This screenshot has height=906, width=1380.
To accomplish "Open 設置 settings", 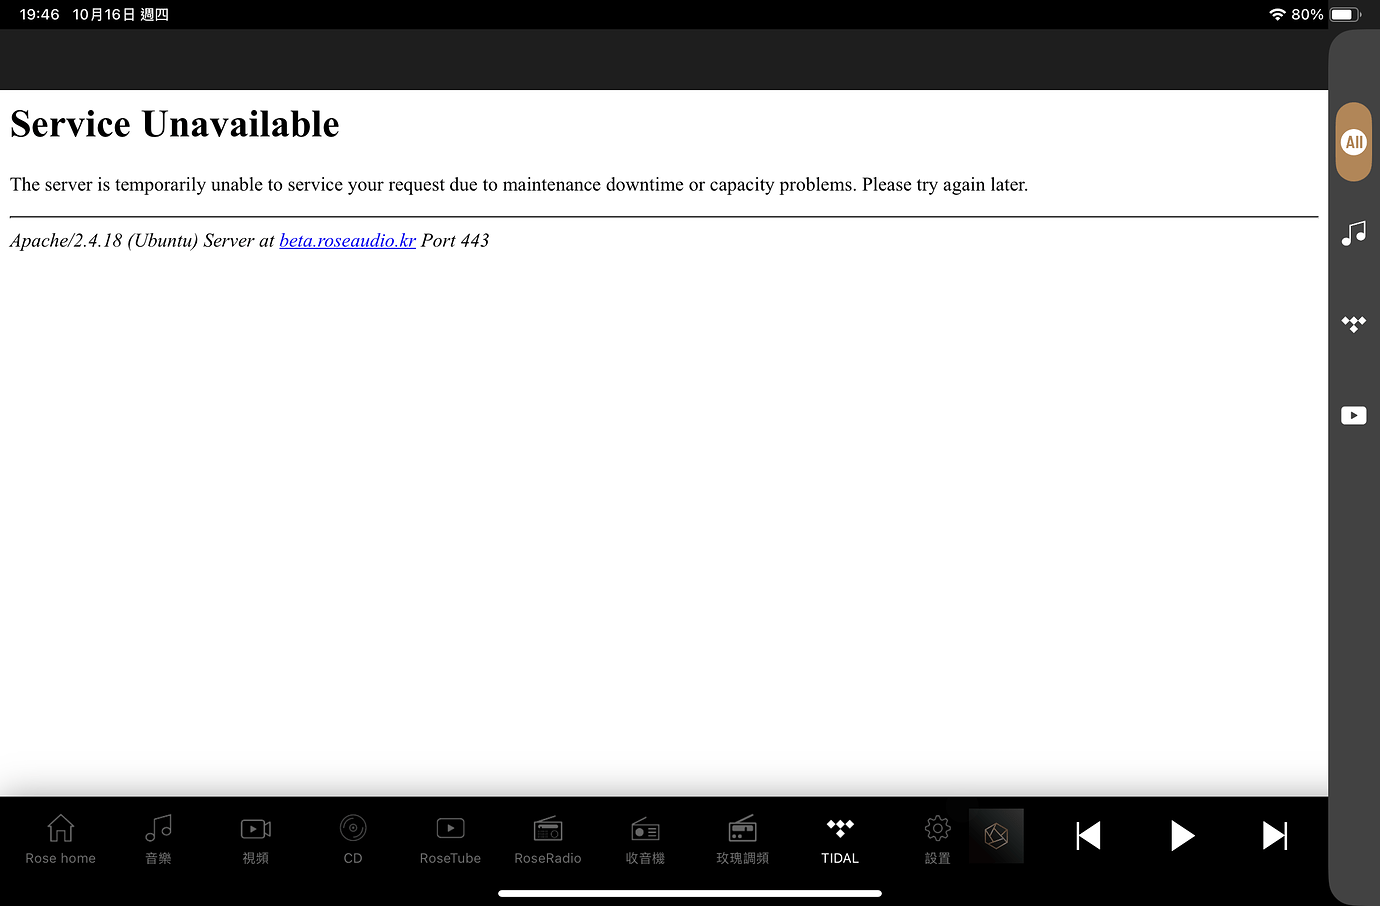I will tap(937, 838).
